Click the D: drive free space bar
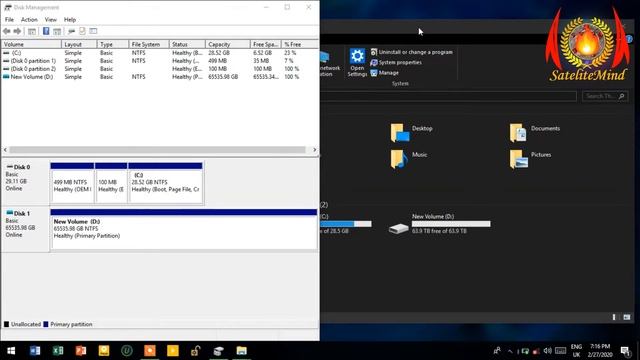The image size is (640, 360). pos(451,224)
